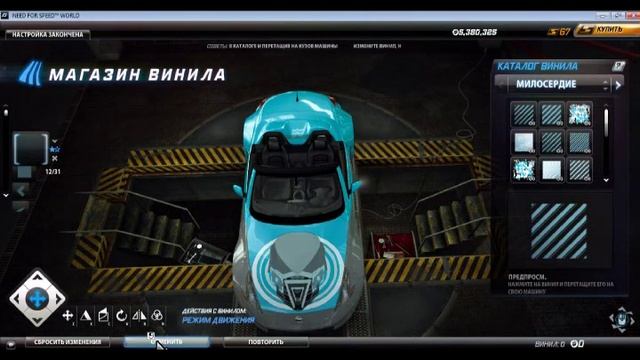
Task: Select wide-striped vinyl ending bottom row
Action: [x=580, y=170]
